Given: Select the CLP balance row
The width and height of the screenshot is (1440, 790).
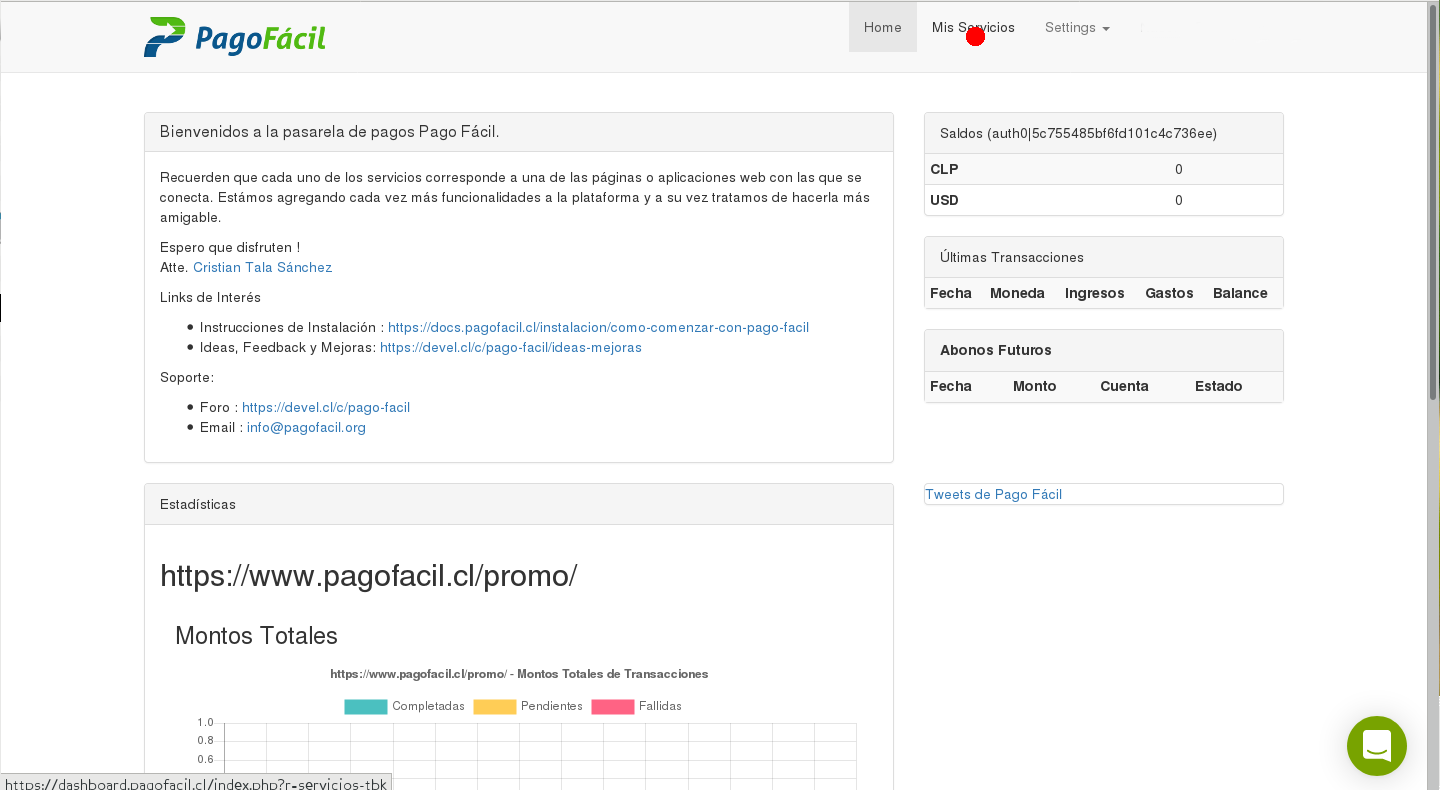Looking at the screenshot, I should 1104,169.
